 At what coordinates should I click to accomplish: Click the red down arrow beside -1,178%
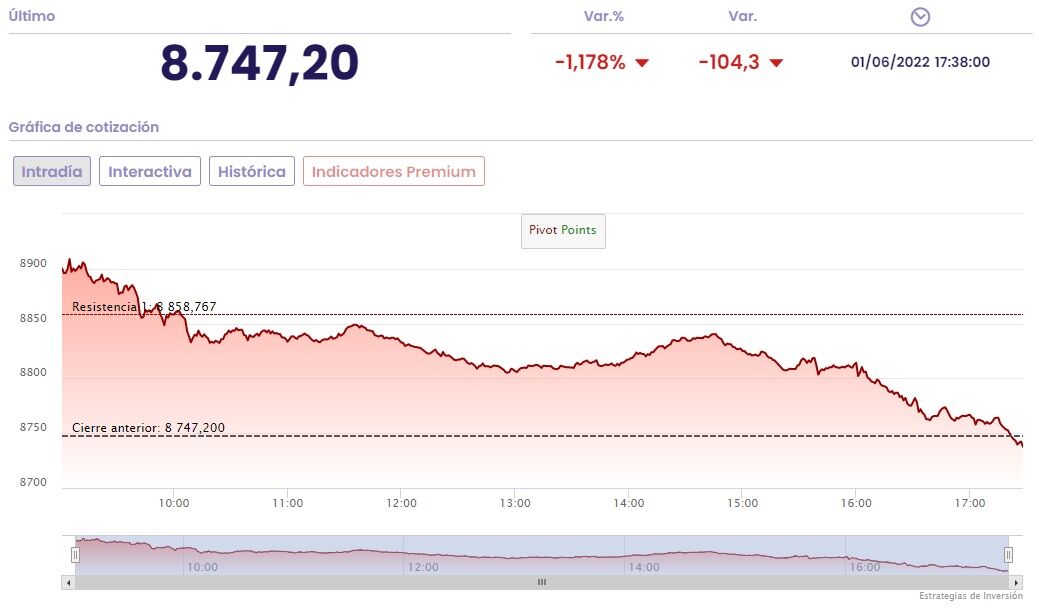(642, 63)
